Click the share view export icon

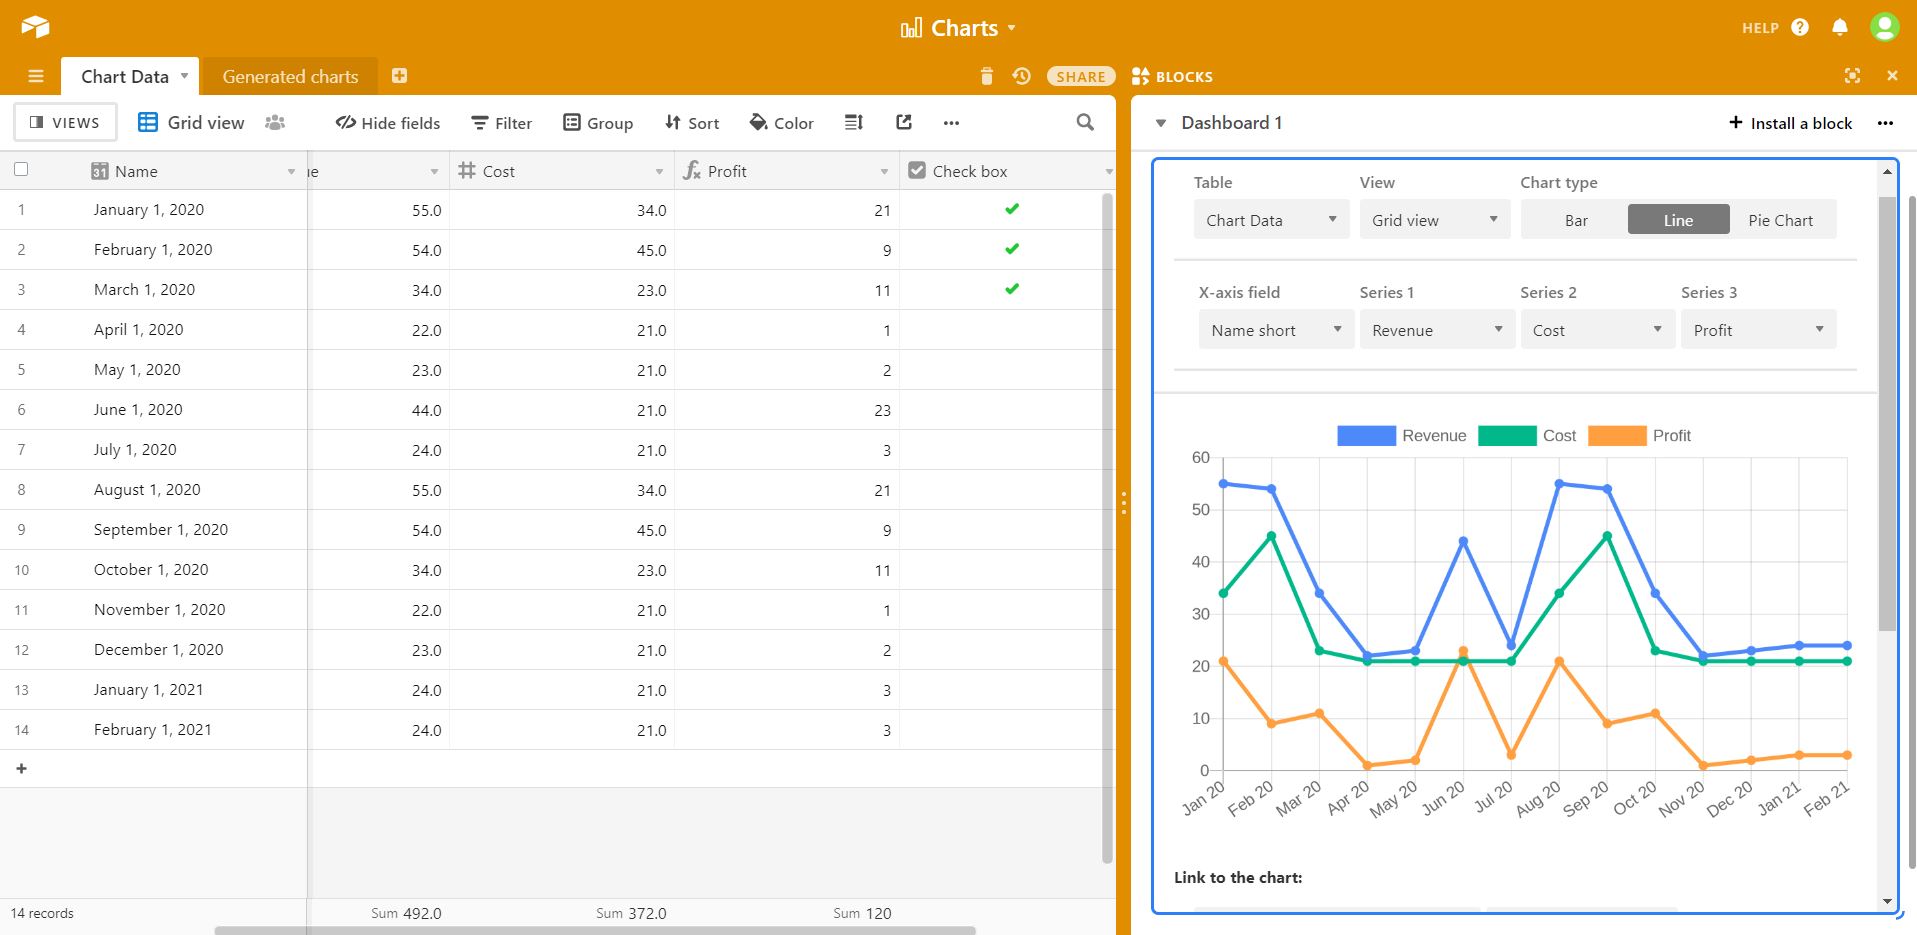click(x=904, y=122)
